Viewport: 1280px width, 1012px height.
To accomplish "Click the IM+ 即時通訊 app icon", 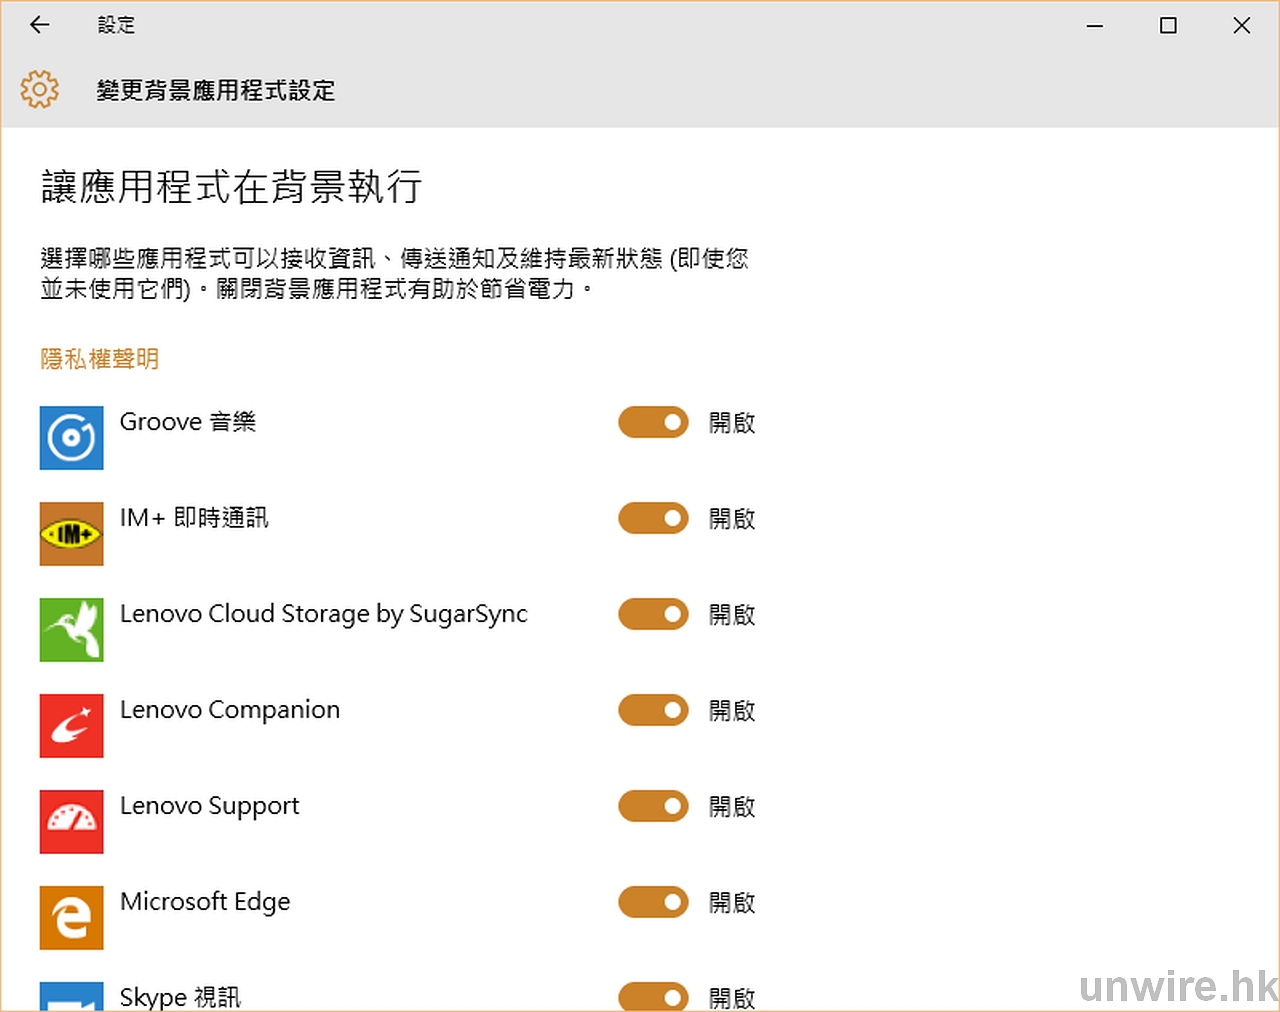I will point(71,534).
